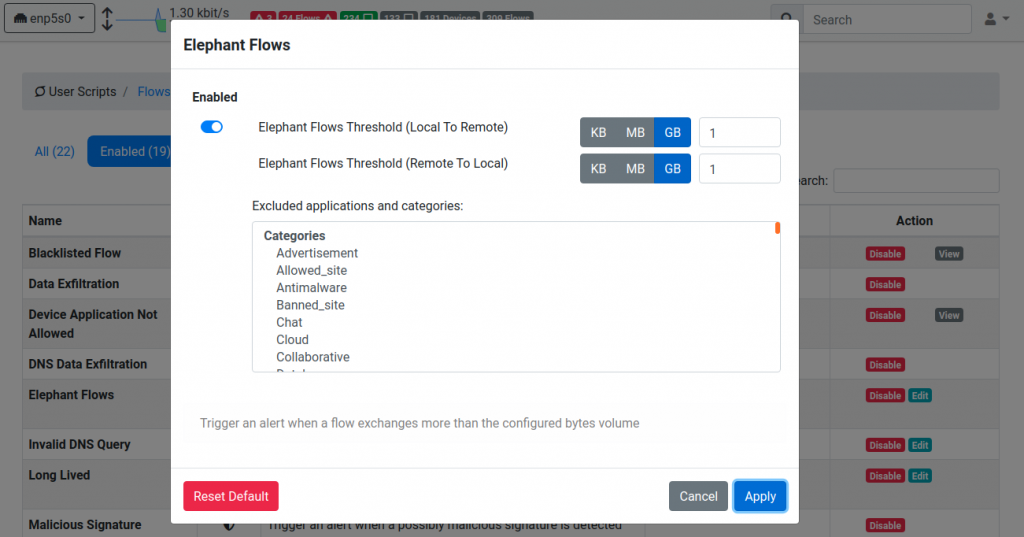Select MB unit for Local To Remote threshold
Screen dimensions: 1024x537
point(635,133)
